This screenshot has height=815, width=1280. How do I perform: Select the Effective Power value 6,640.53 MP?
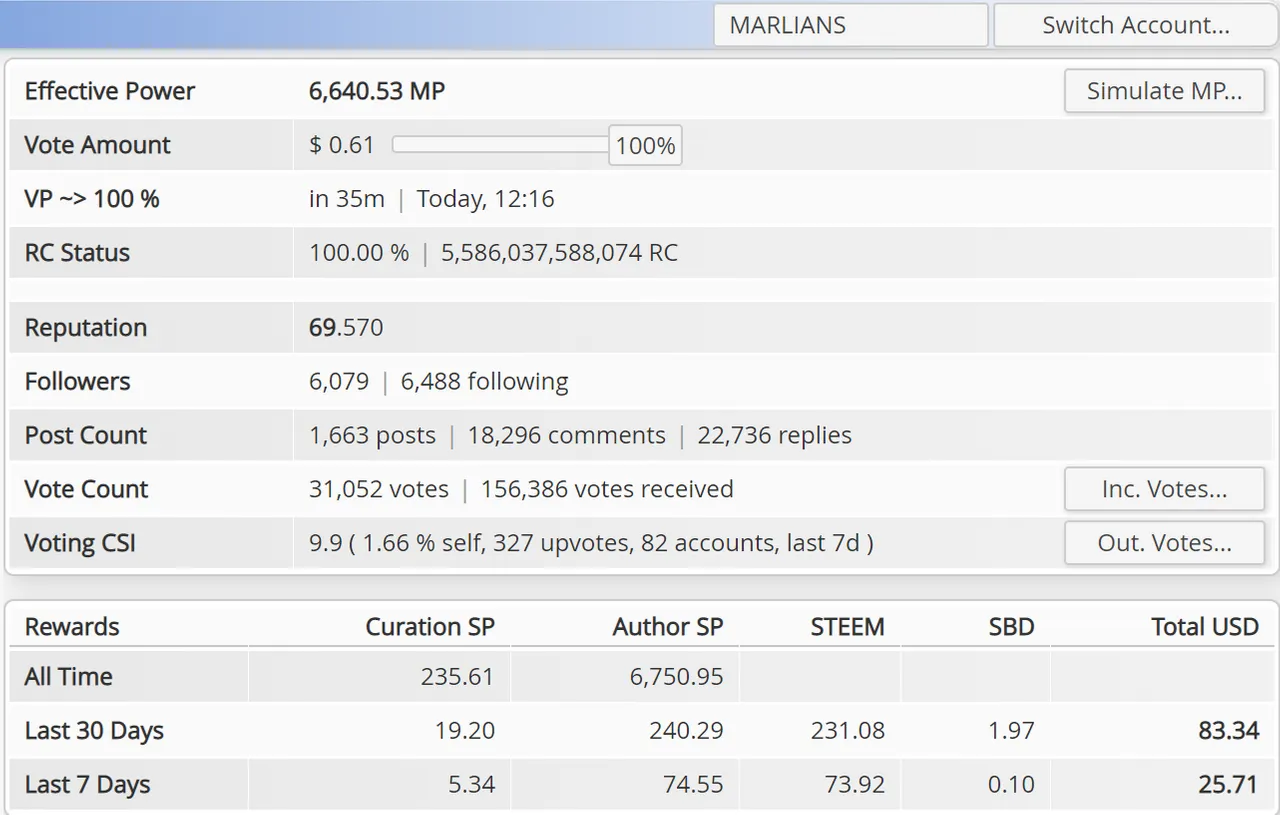(x=376, y=91)
